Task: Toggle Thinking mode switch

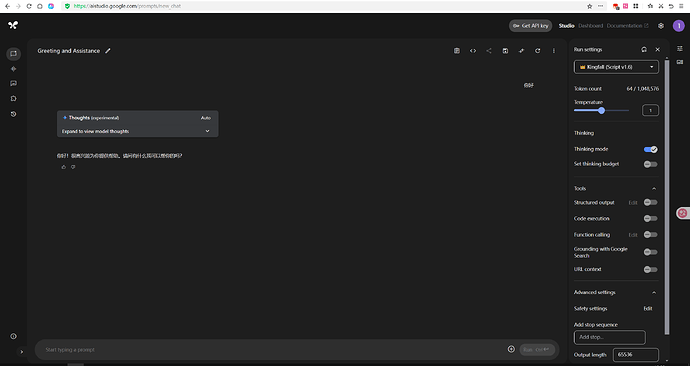Action: pyautogui.click(x=650, y=149)
